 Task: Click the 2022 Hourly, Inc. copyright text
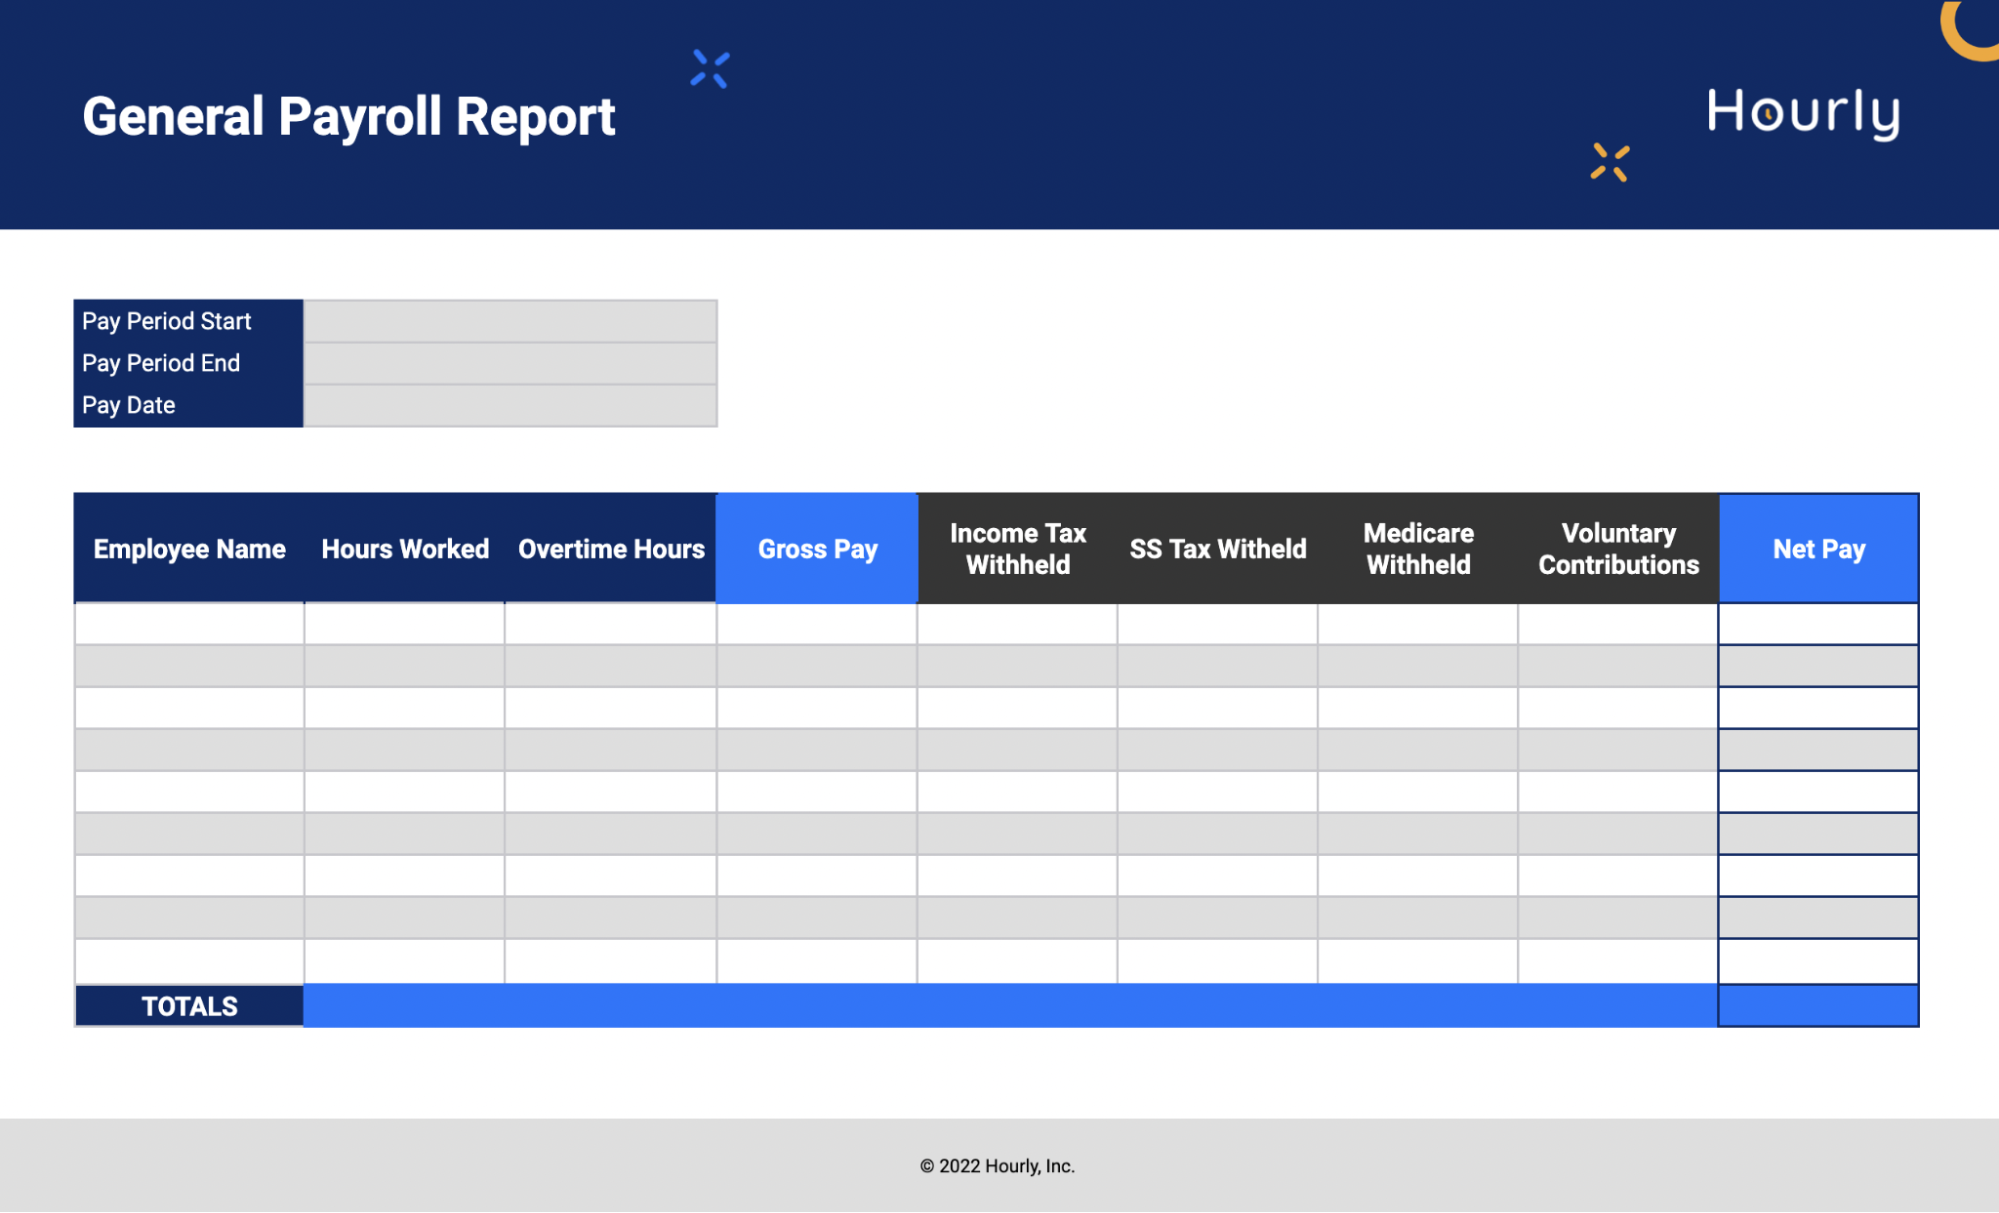(997, 1166)
